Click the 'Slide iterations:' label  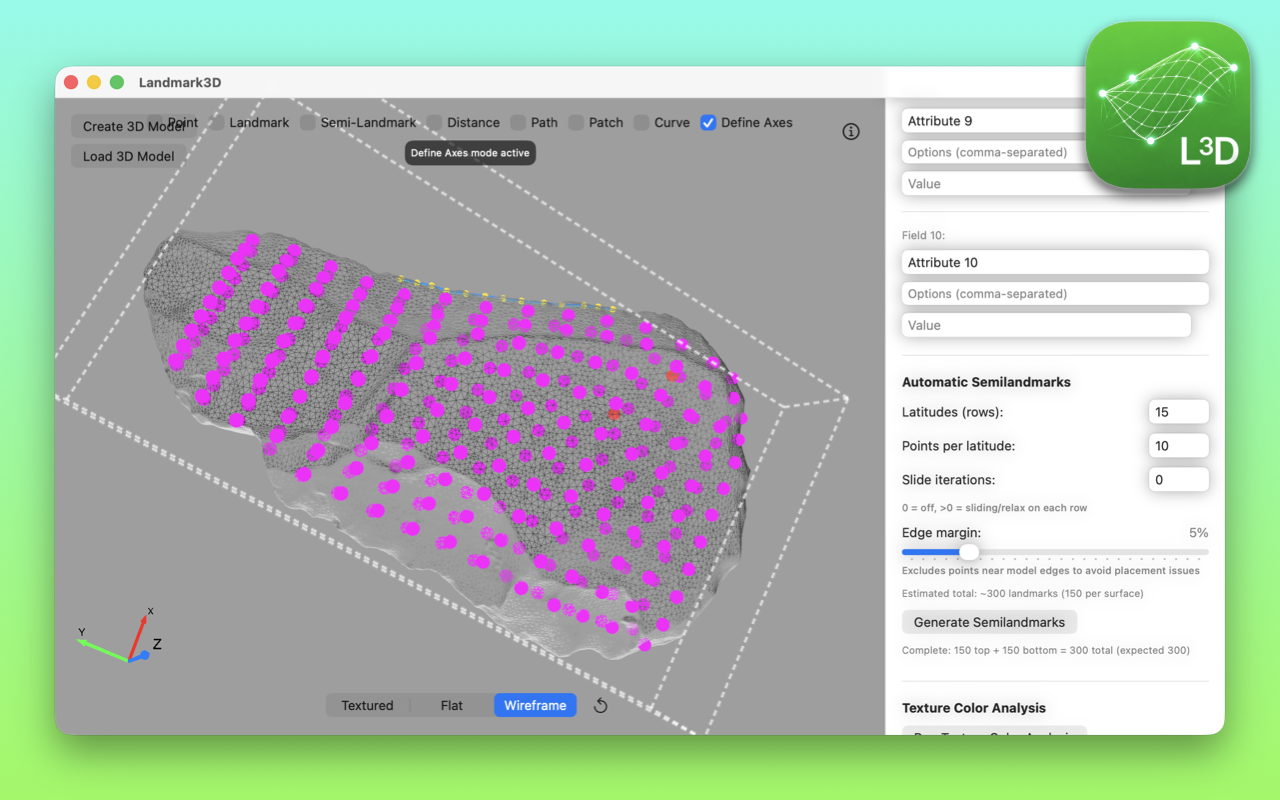pos(948,480)
